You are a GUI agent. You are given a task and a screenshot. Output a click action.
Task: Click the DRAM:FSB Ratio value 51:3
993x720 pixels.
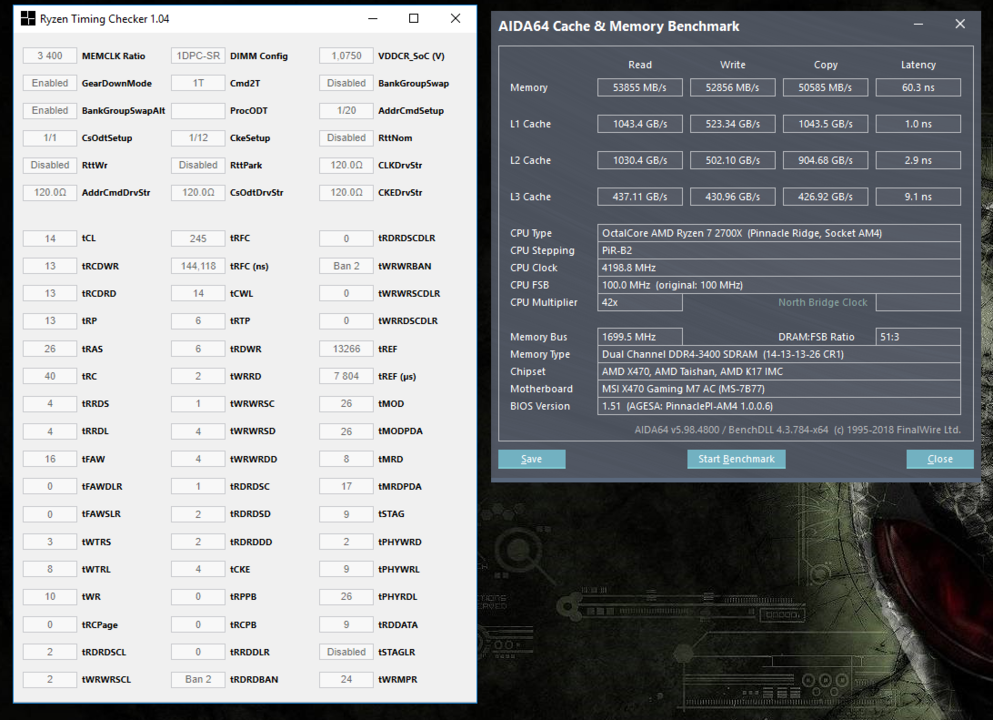(x=918, y=337)
